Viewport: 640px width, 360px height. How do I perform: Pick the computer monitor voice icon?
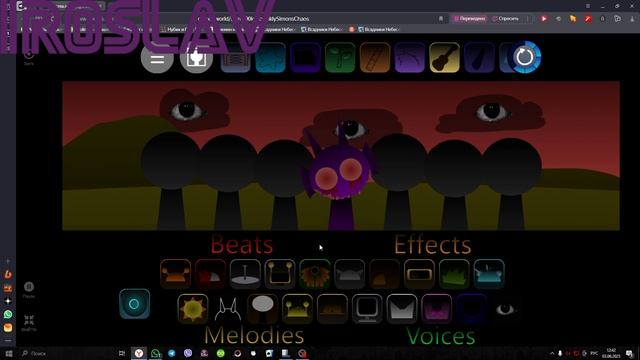[x=367, y=309]
